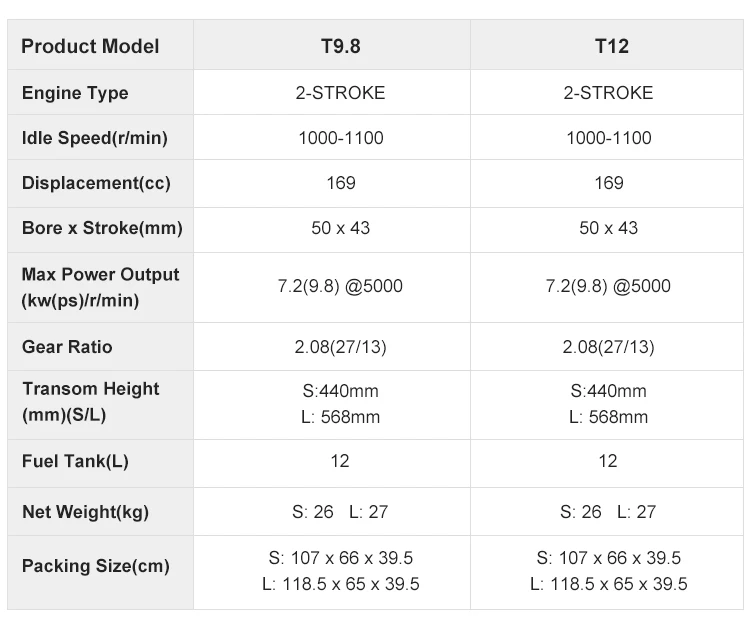Select the Net Weight(kg) row label

click(x=85, y=512)
